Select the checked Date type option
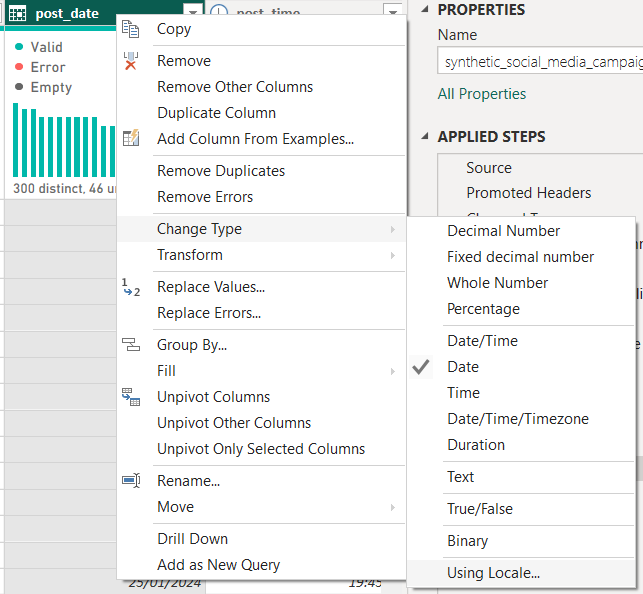Screen dimensions: 643x594 463,367
